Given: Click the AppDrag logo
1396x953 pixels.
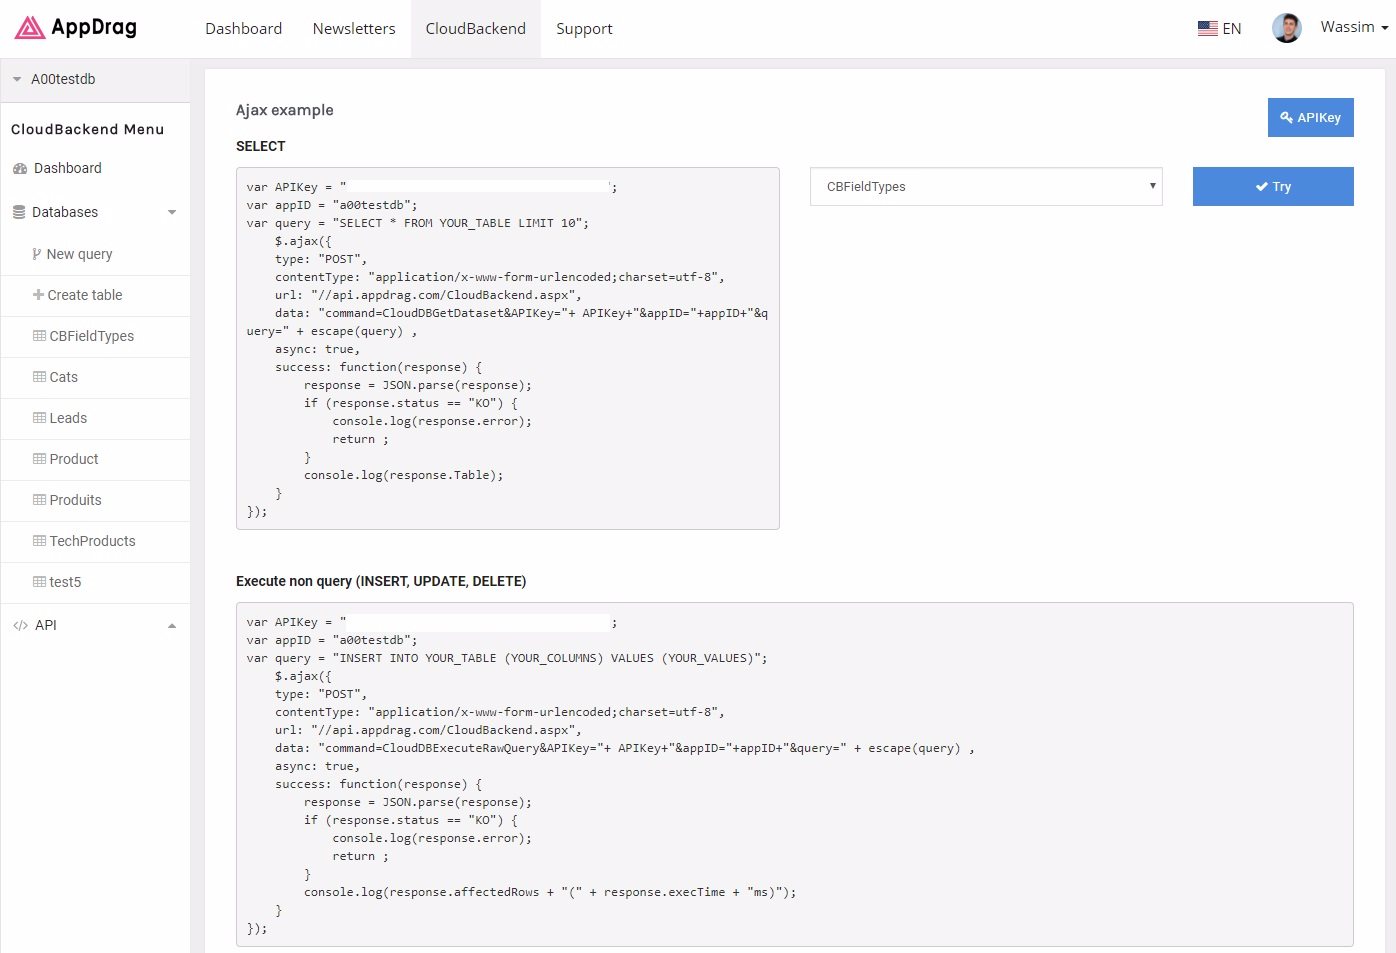Looking at the screenshot, I should [x=76, y=28].
